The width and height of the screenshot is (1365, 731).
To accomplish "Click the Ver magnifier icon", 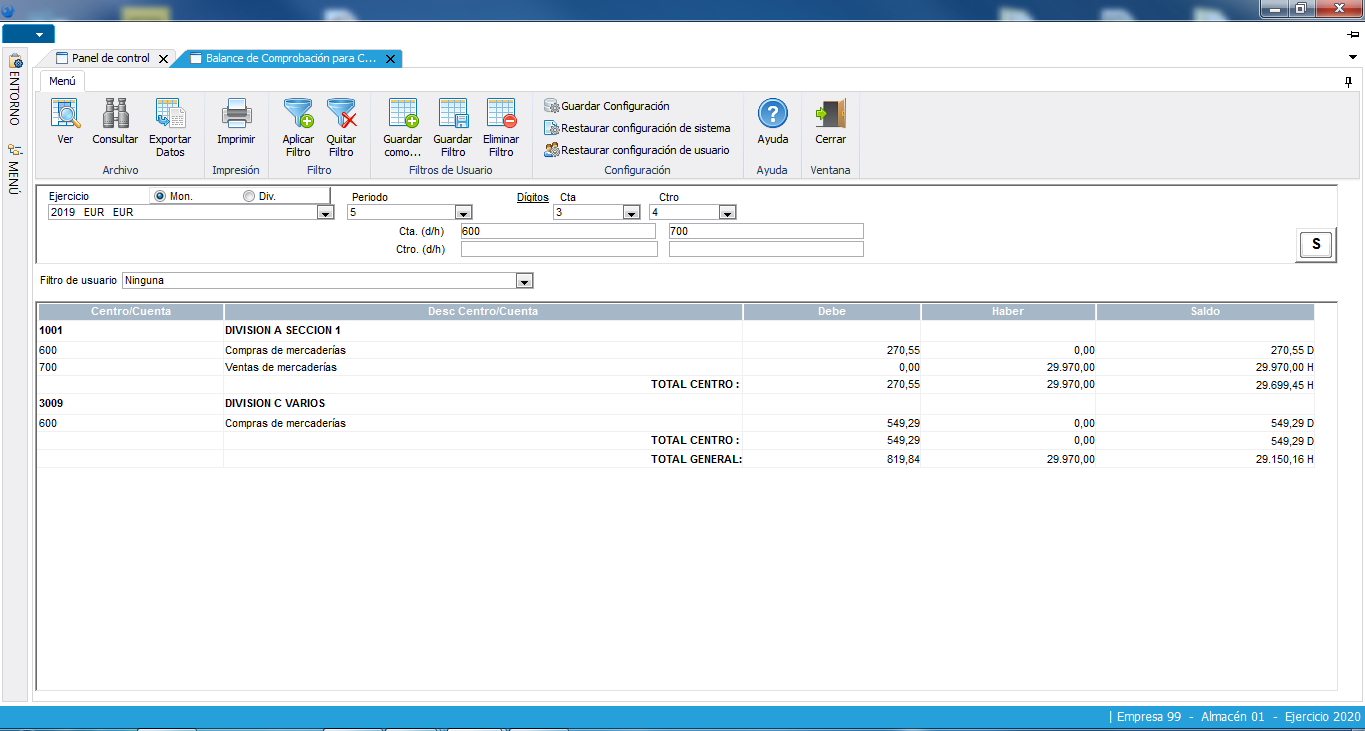I will pos(65,115).
